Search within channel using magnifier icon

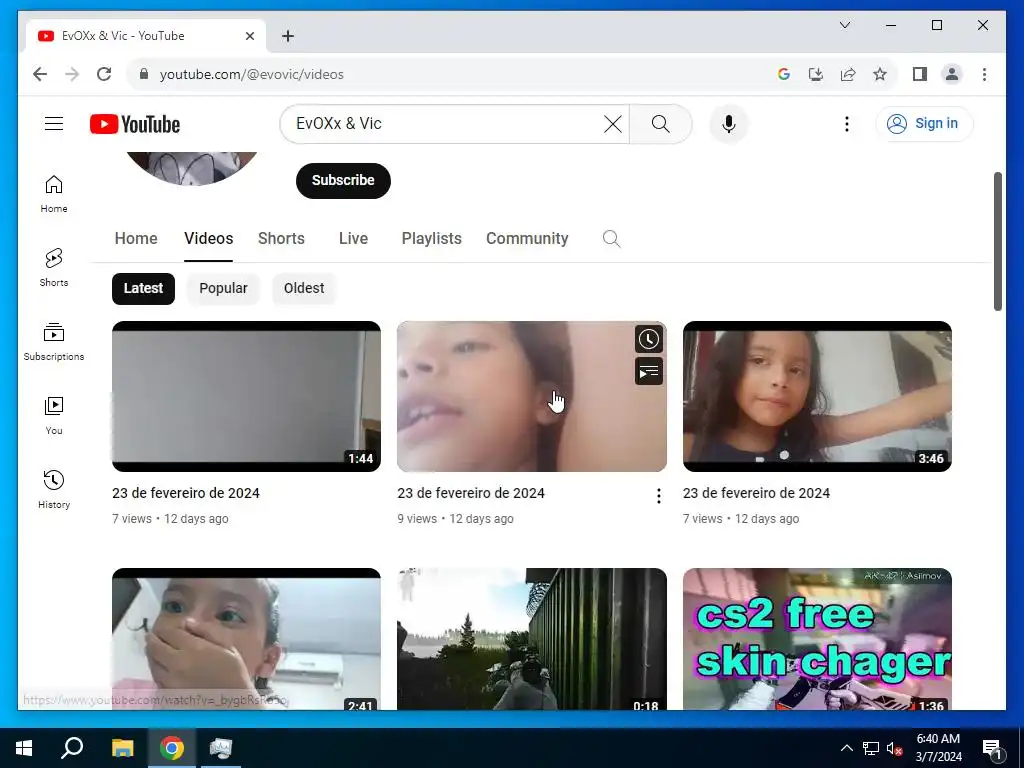pyautogui.click(x=611, y=238)
